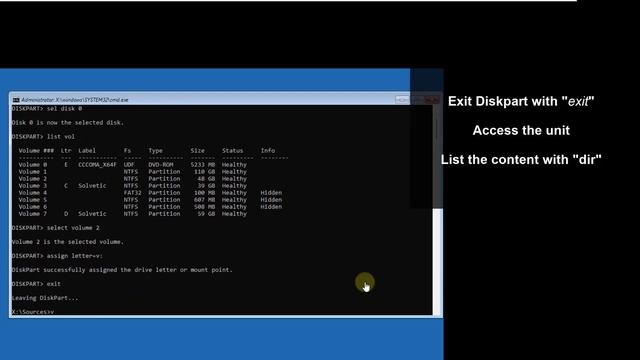Click the 'Status' column header

232,151
